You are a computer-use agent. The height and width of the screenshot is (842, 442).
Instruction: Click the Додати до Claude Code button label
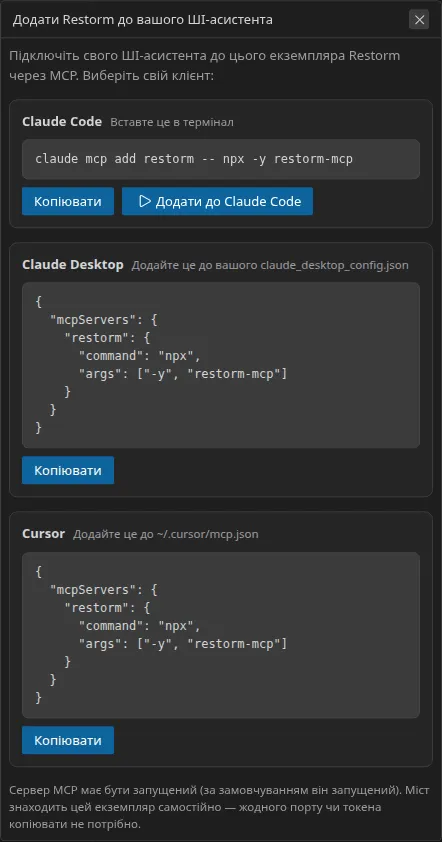[228, 201]
